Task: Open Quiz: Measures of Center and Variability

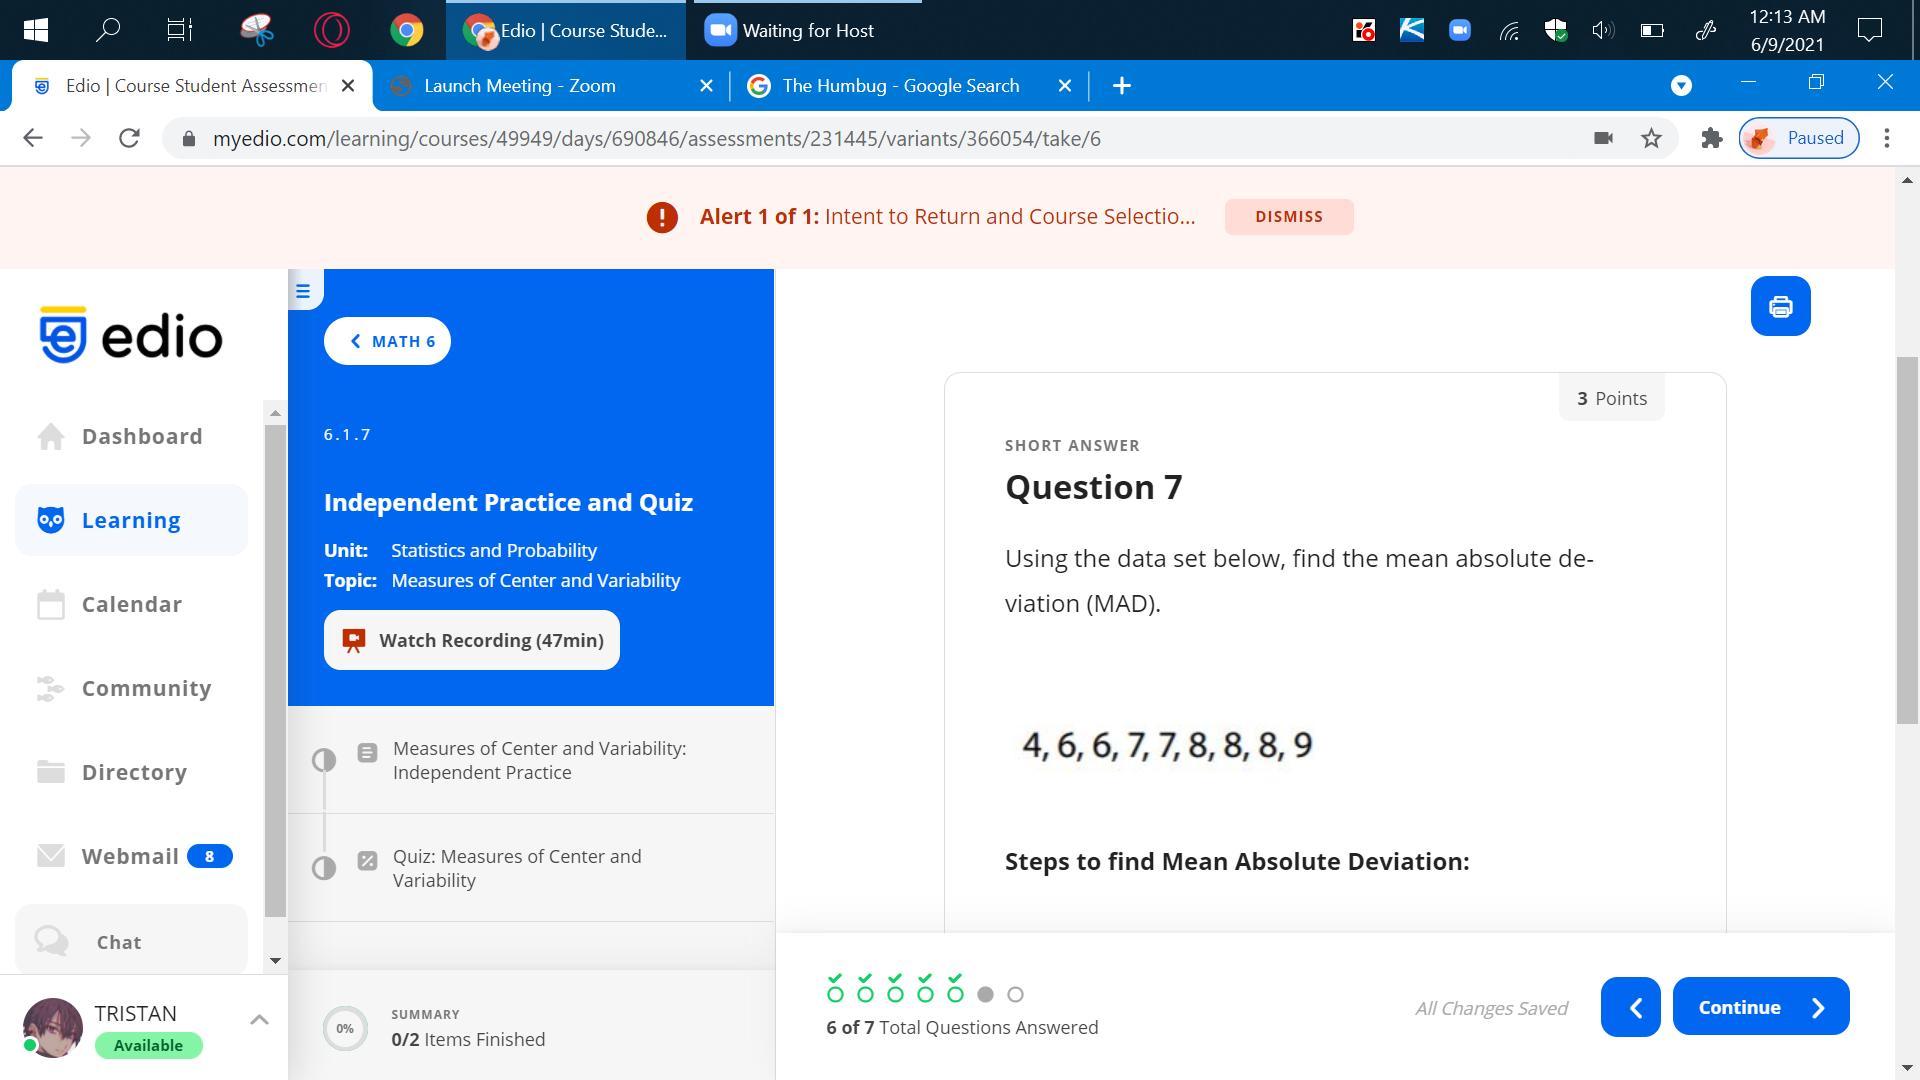Action: (x=517, y=868)
